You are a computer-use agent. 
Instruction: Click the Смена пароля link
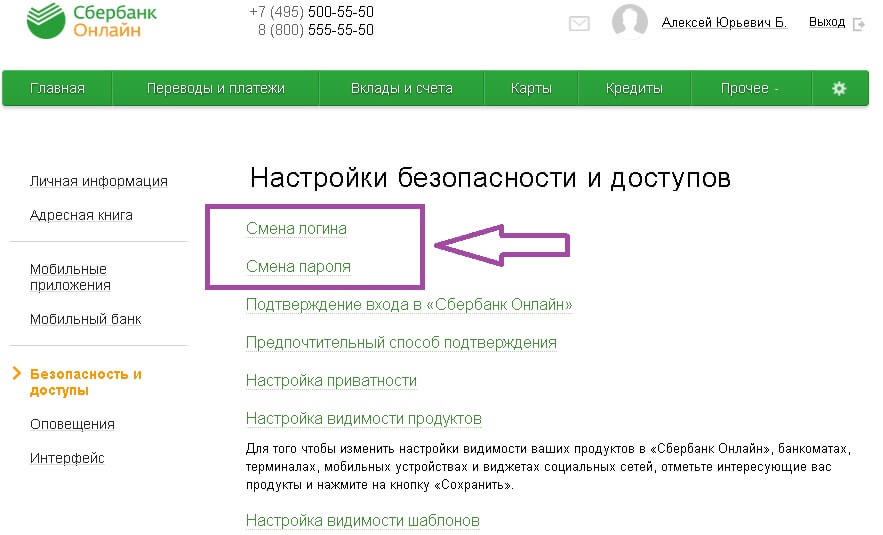pyautogui.click(x=298, y=266)
